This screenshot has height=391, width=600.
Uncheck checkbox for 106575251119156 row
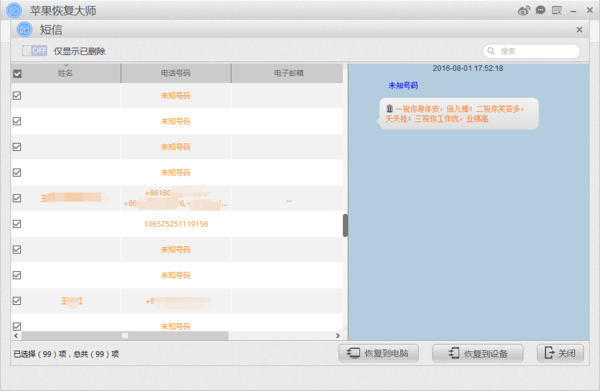click(x=17, y=224)
